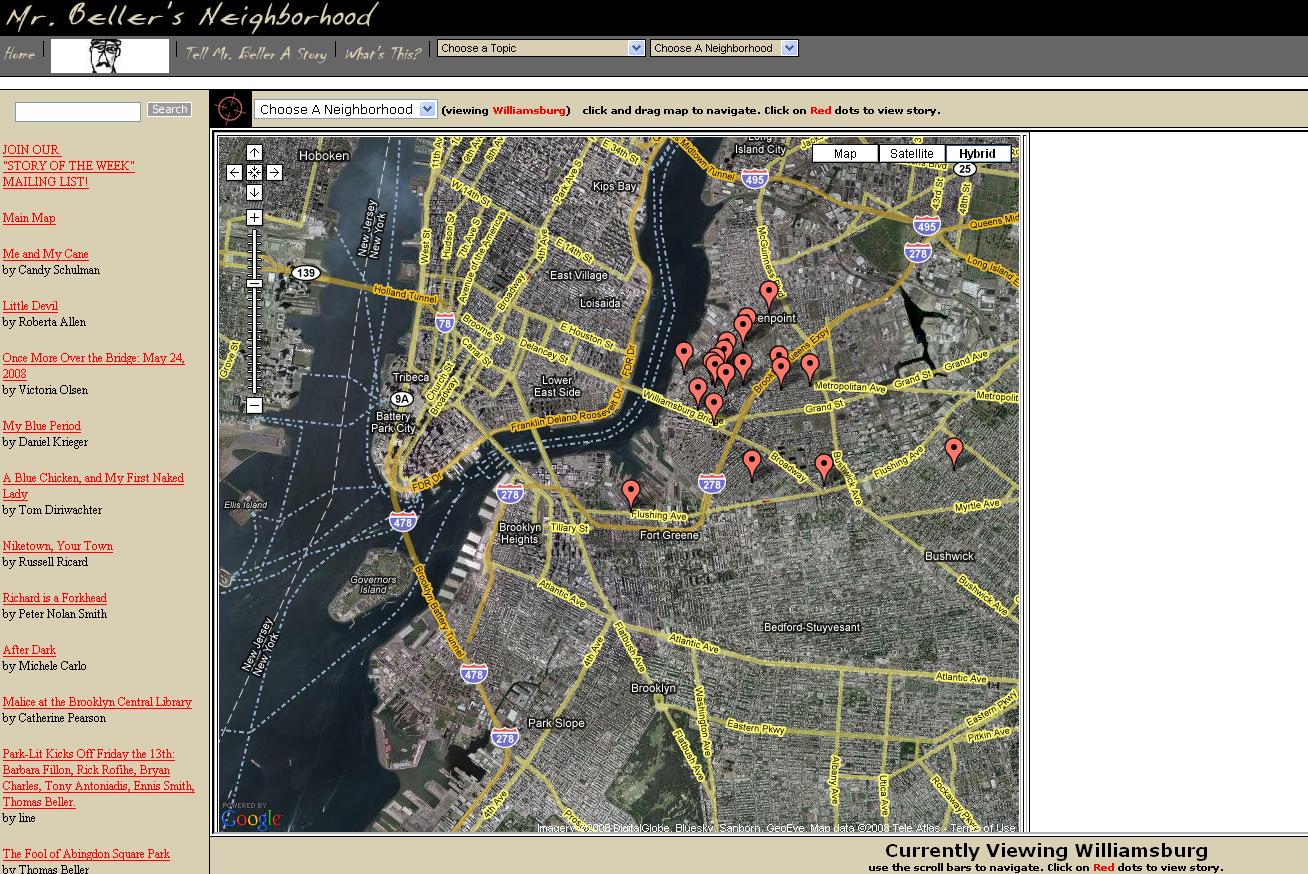
Task: Open the map Terms of Use link
Action: click(x=982, y=828)
